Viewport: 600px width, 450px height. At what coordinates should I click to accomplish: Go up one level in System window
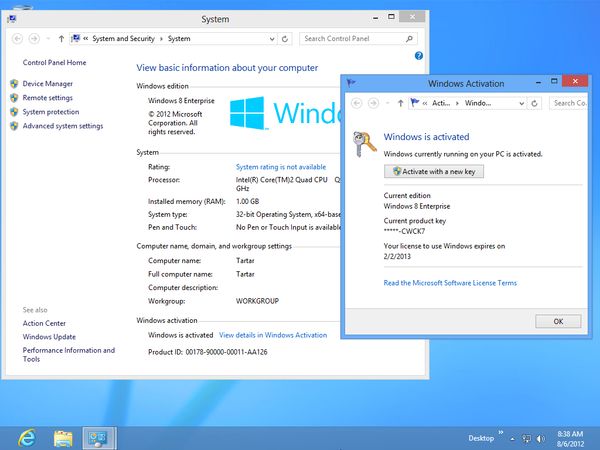pos(62,39)
